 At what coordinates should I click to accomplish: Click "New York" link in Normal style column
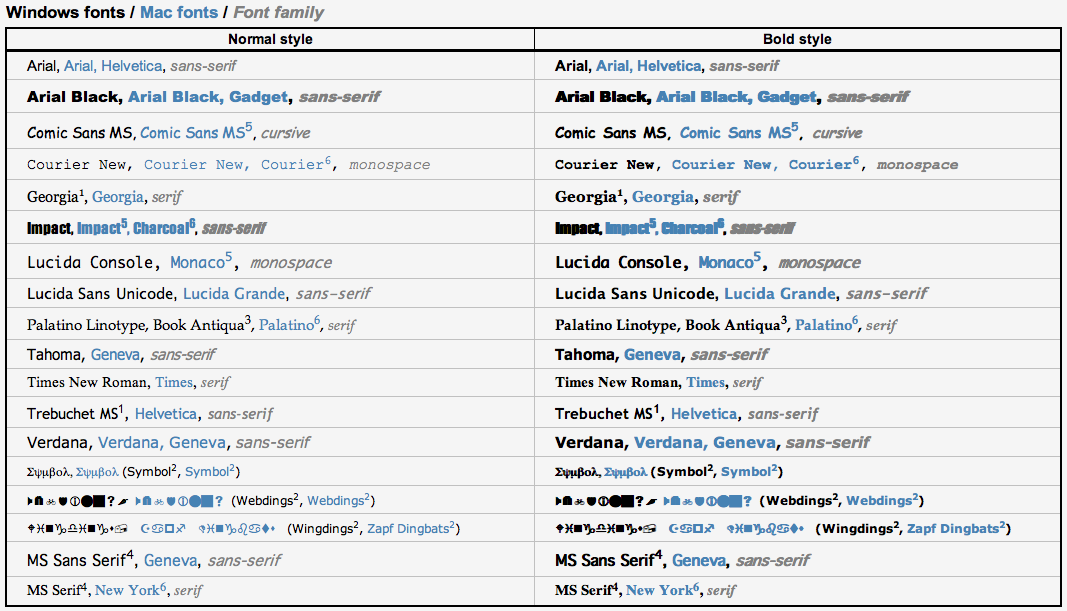pyautogui.click(x=127, y=590)
